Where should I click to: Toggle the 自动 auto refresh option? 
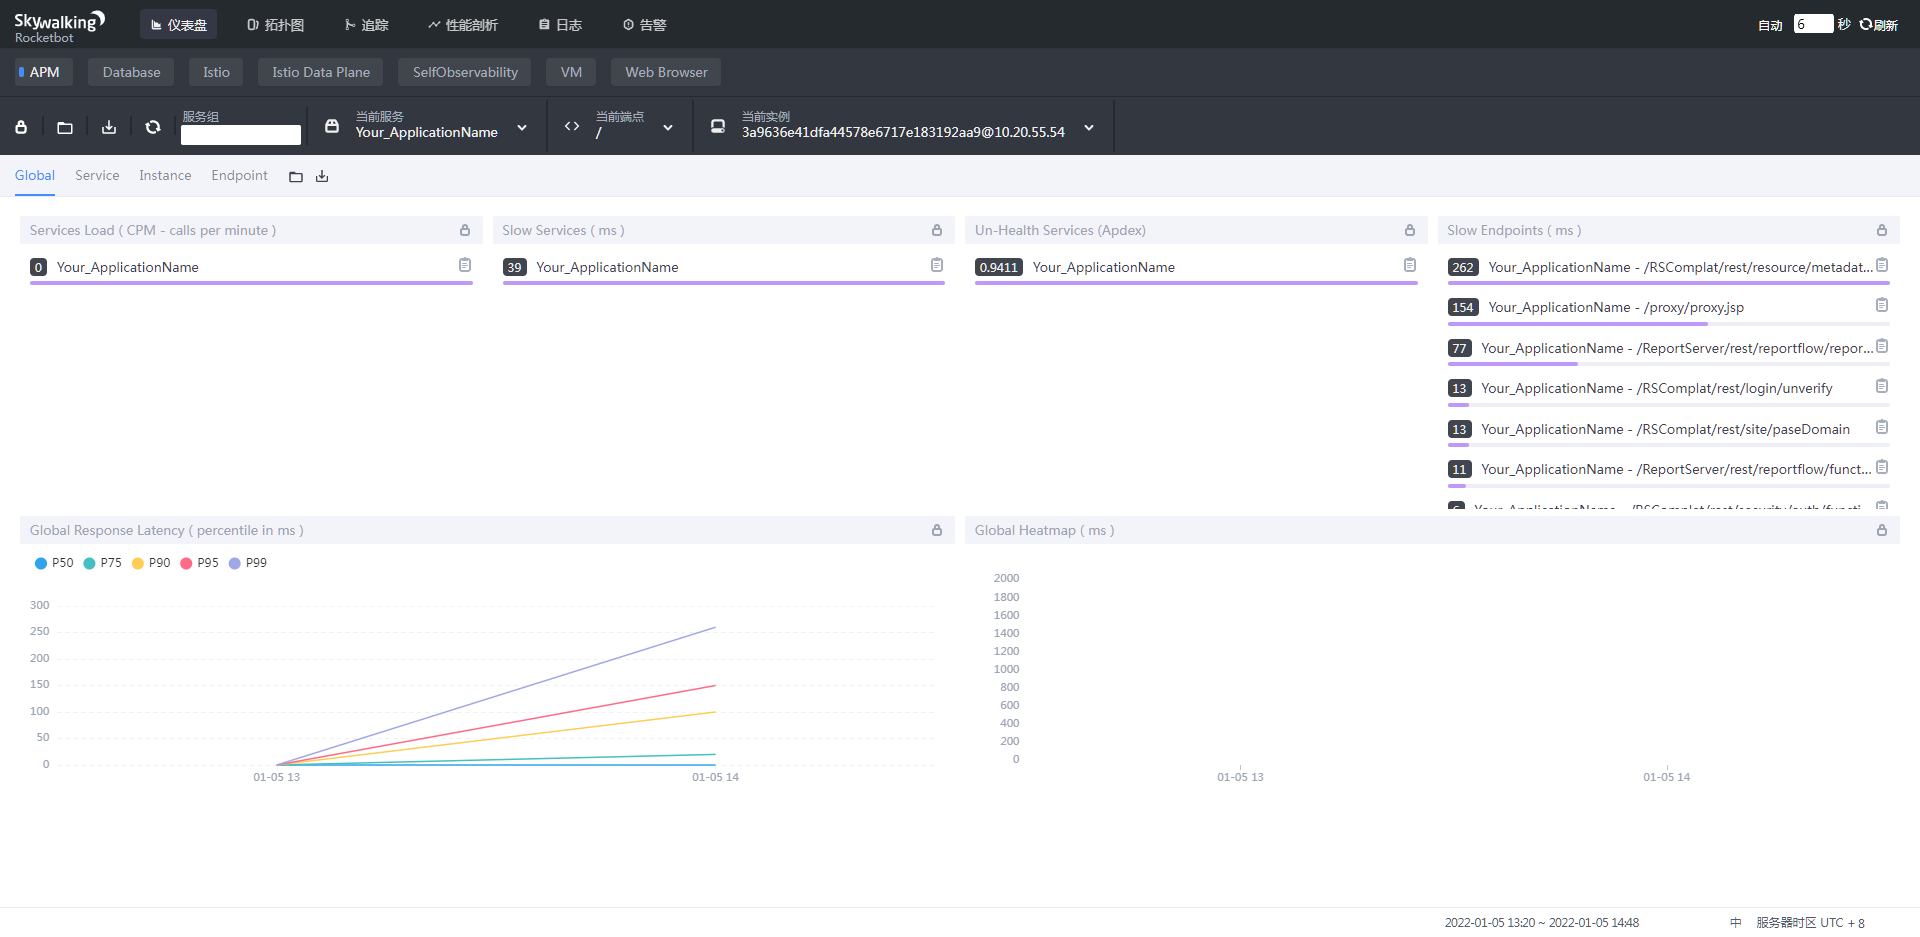1770,25
